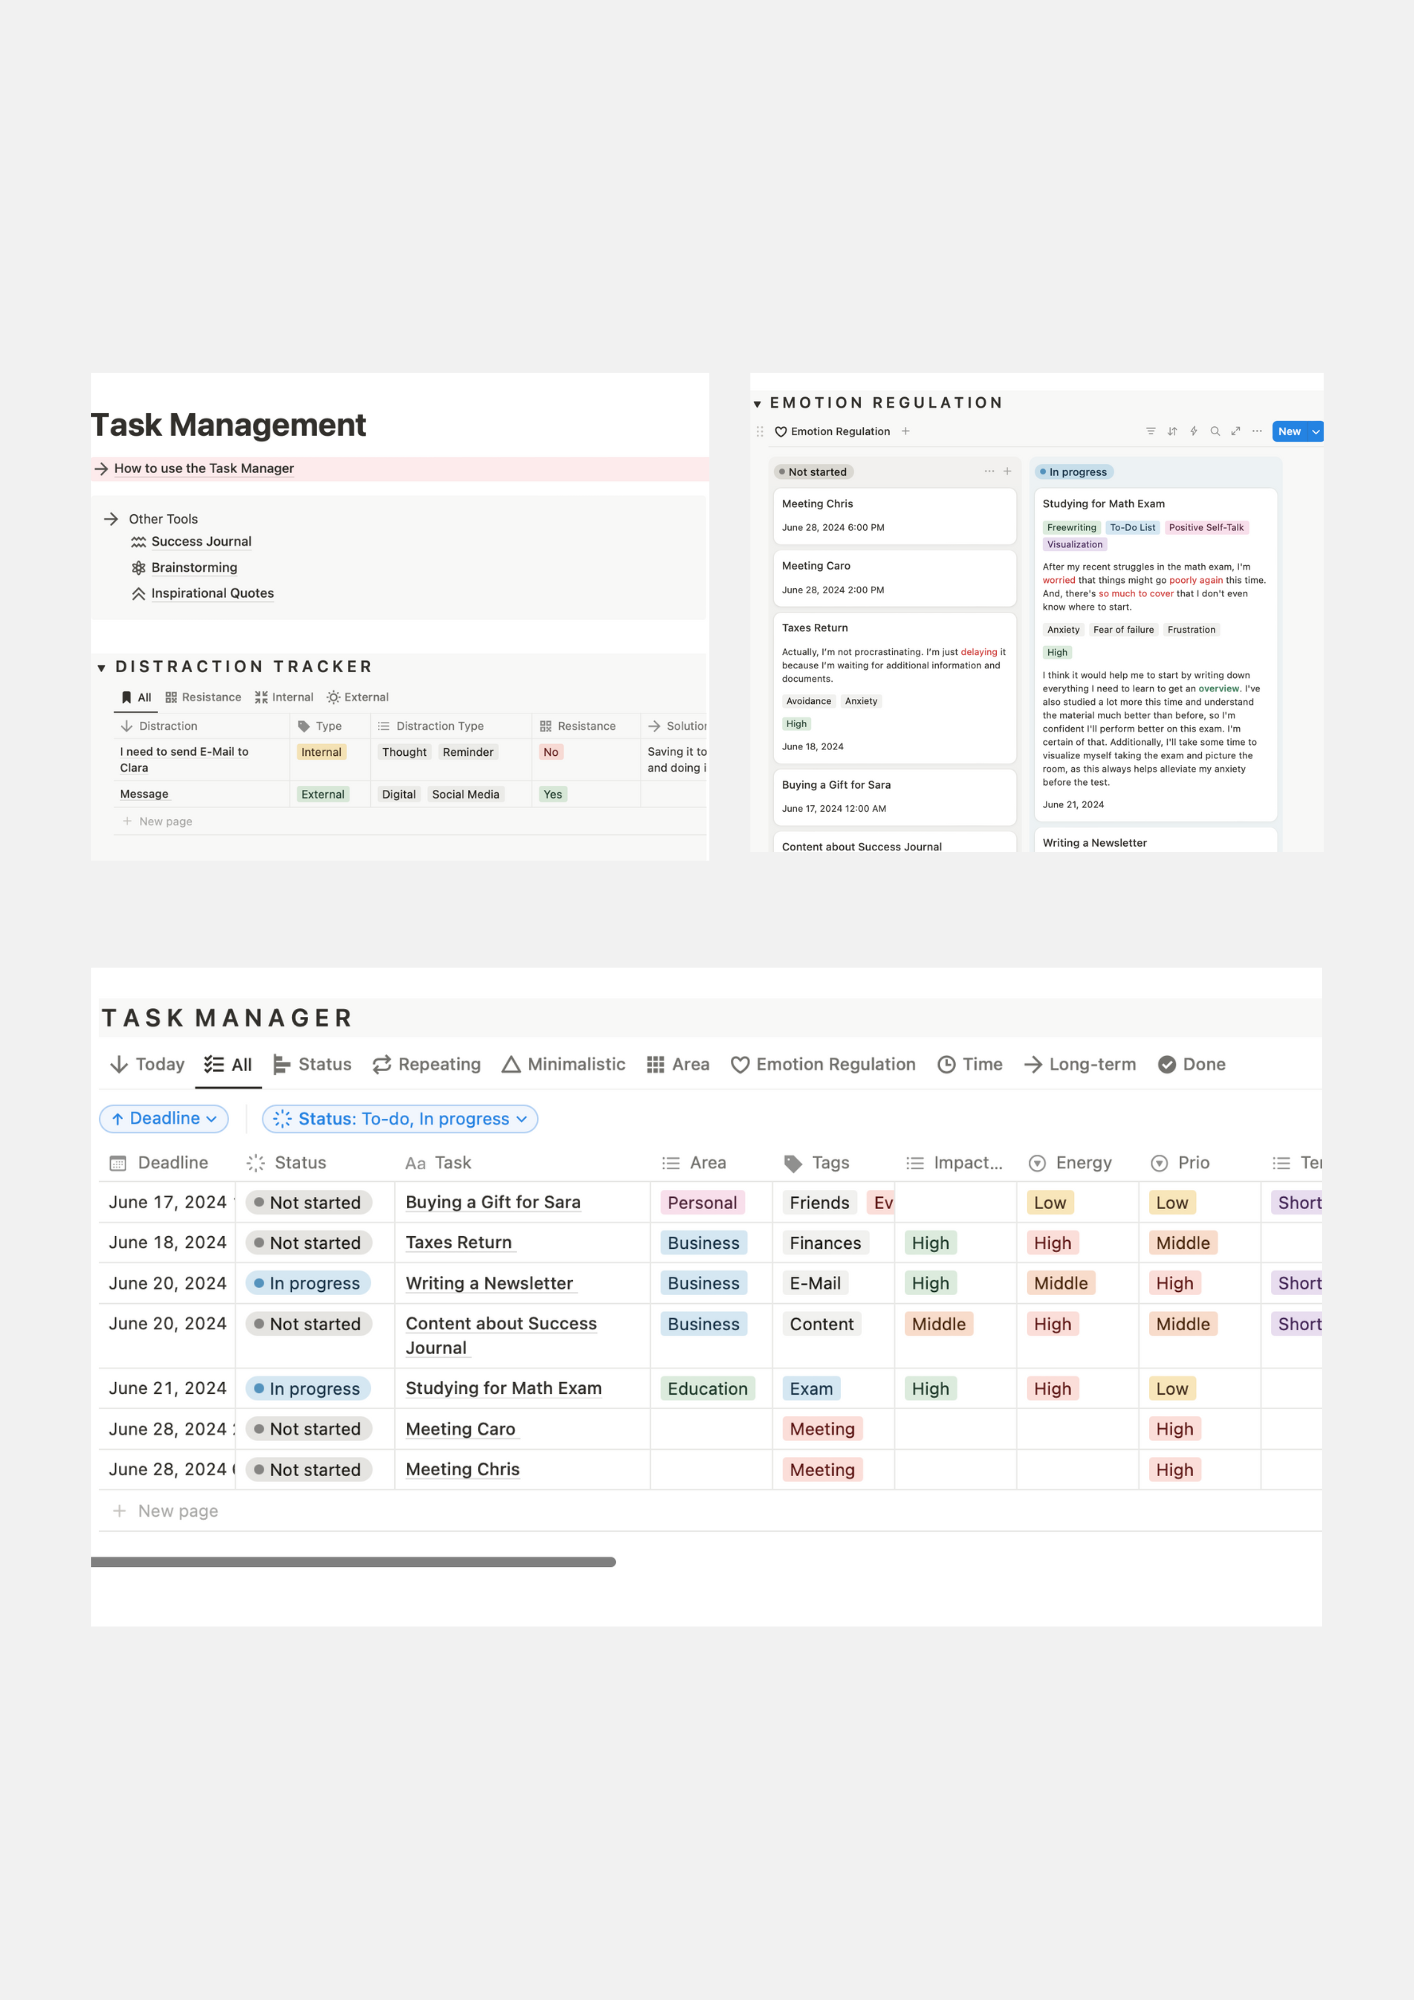Expand the Status: To-do, In progress filter

(x=400, y=1119)
